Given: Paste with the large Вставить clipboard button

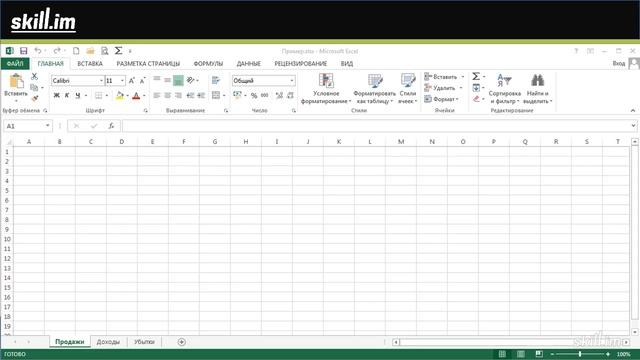Looking at the screenshot, I should [16, 88].
